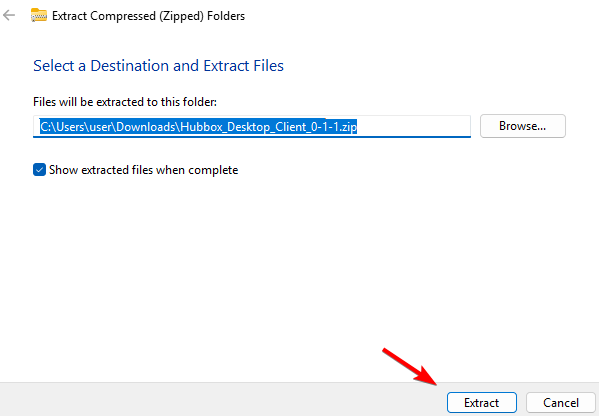The height and width of the screenshot is (416, 599).
Task: Place cursor at the '.zip' extension in path
Action: click(348, 127)
